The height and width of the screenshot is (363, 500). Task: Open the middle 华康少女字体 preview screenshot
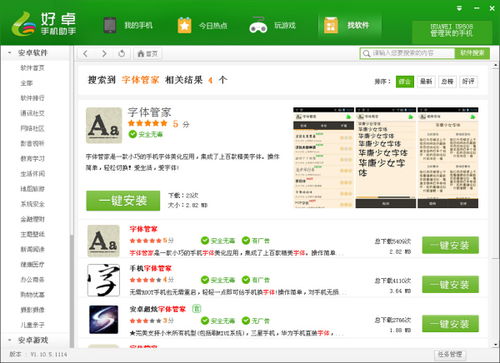(x=386, y=158)
